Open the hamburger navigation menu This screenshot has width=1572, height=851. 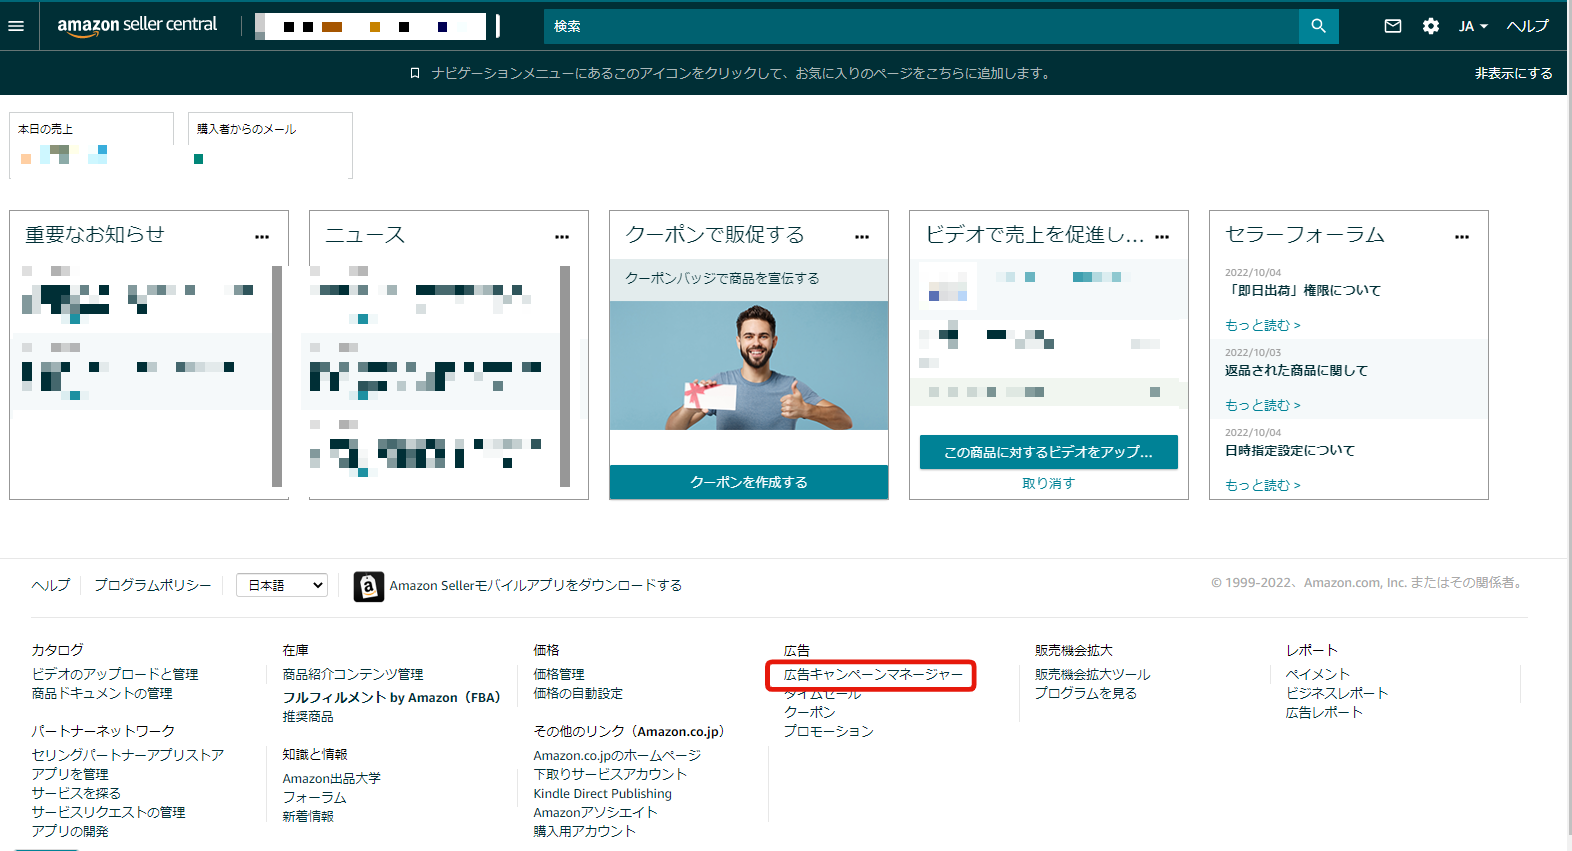tap(16, 26)
